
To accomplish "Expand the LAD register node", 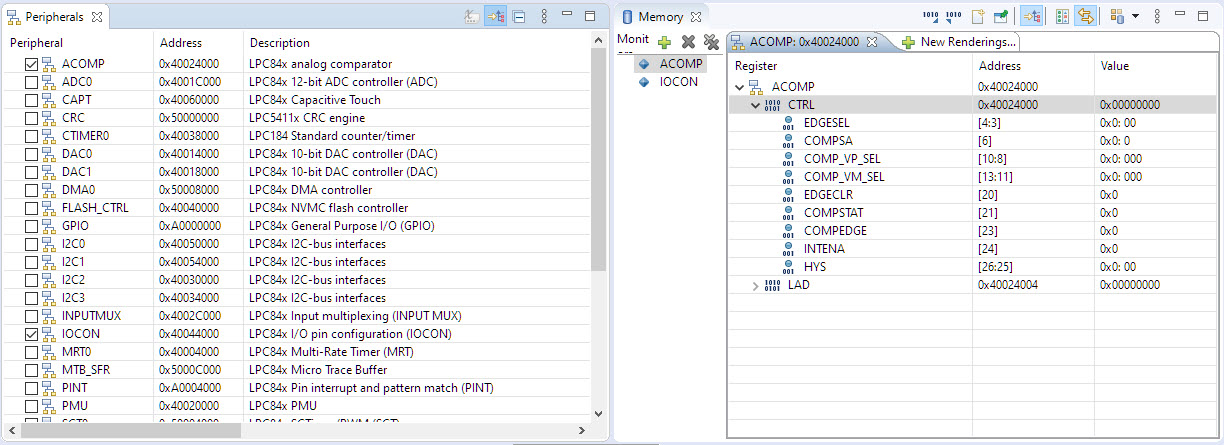I will (756, 285).
